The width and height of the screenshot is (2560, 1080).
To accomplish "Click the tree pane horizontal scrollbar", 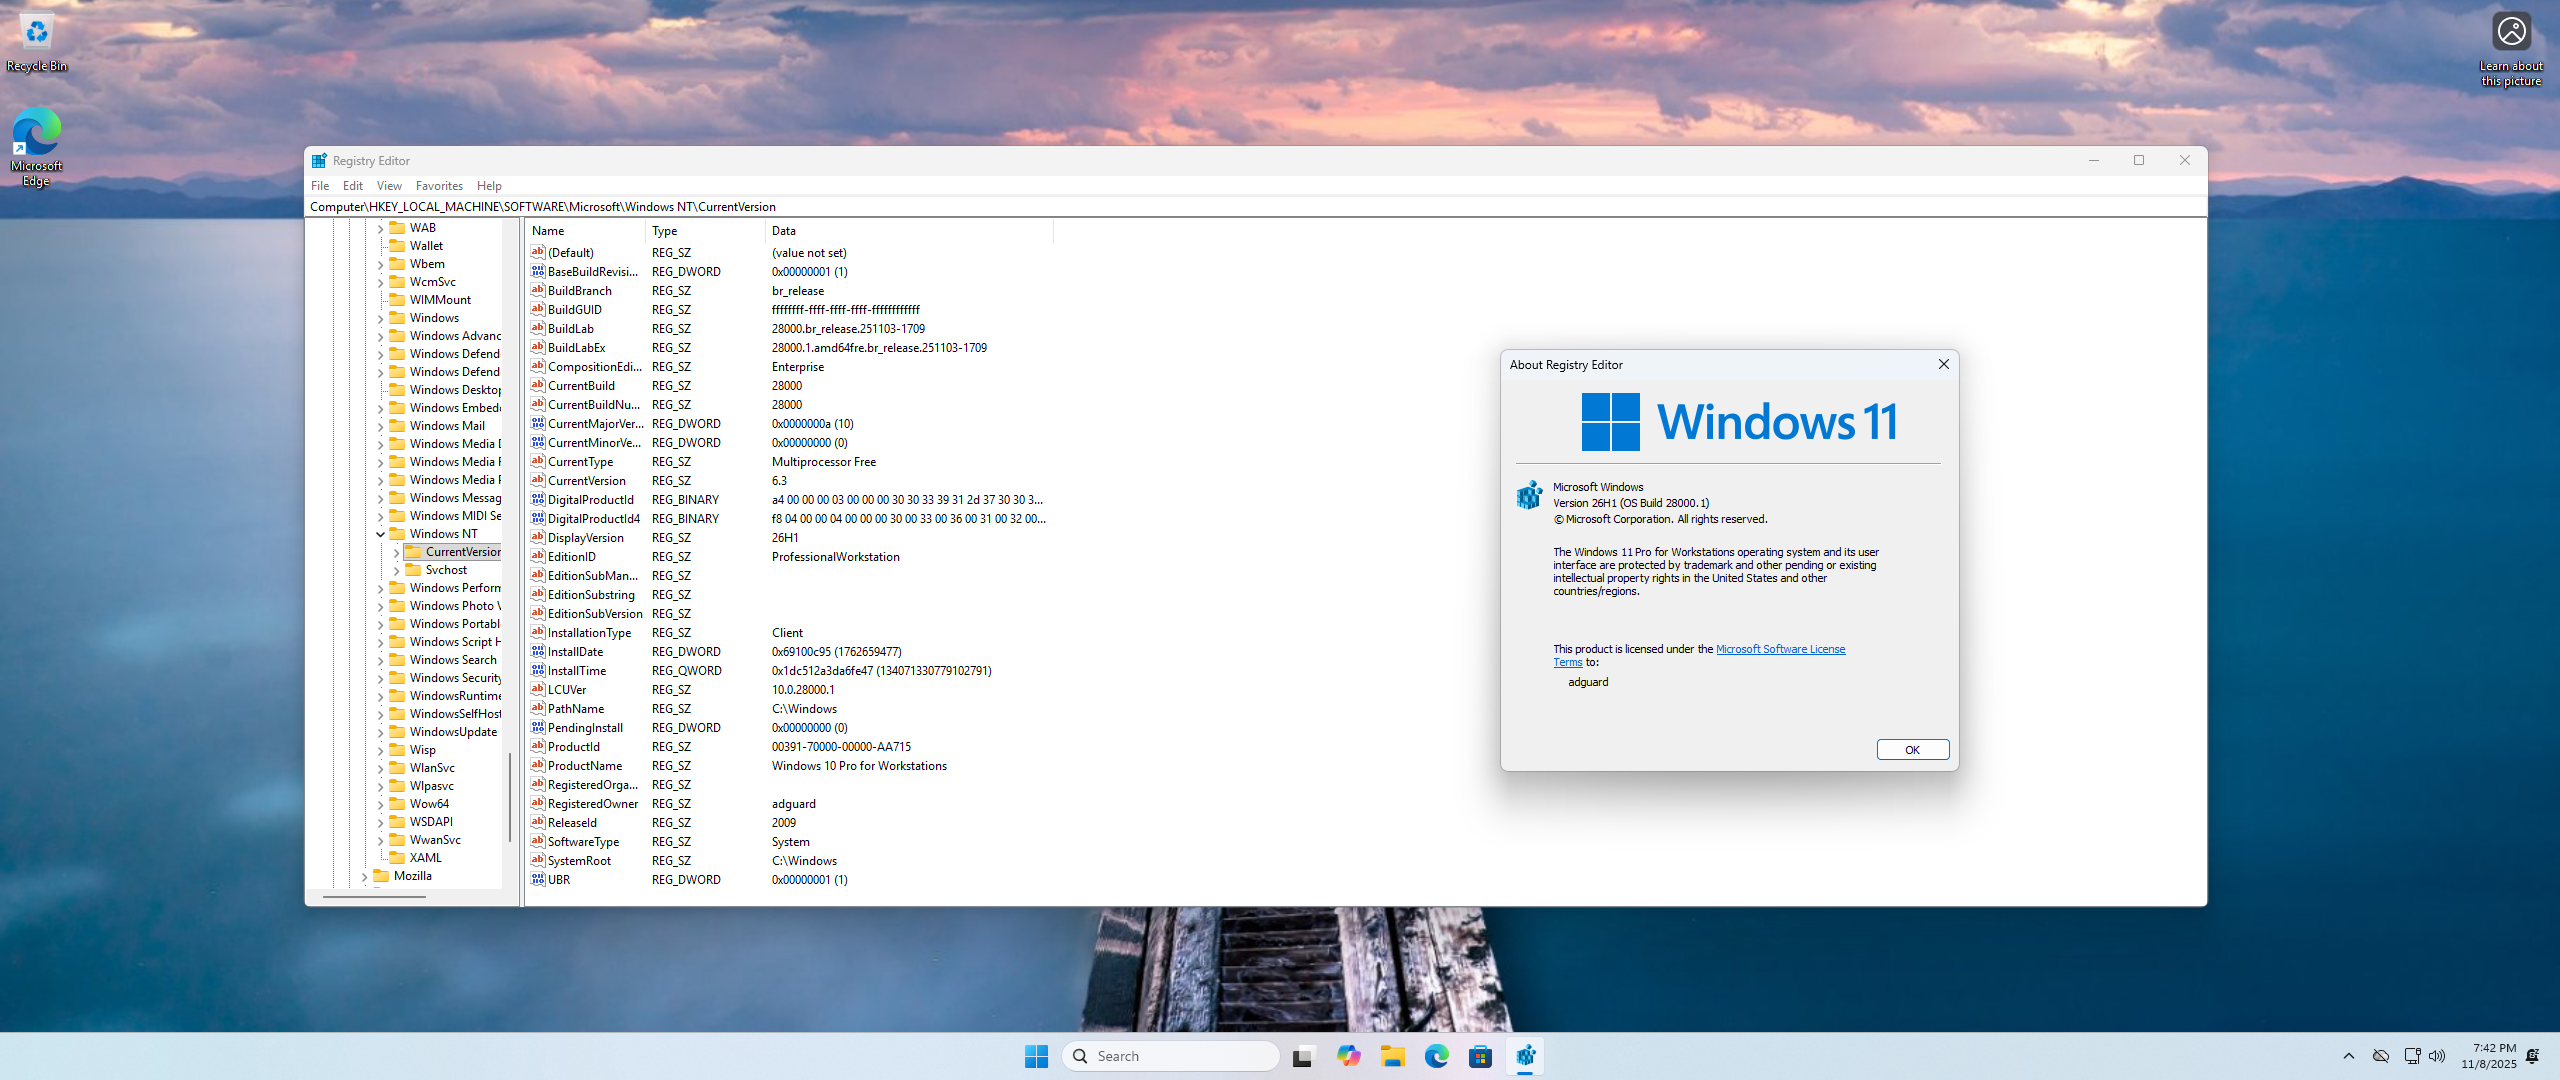I will tap(375, 897).
